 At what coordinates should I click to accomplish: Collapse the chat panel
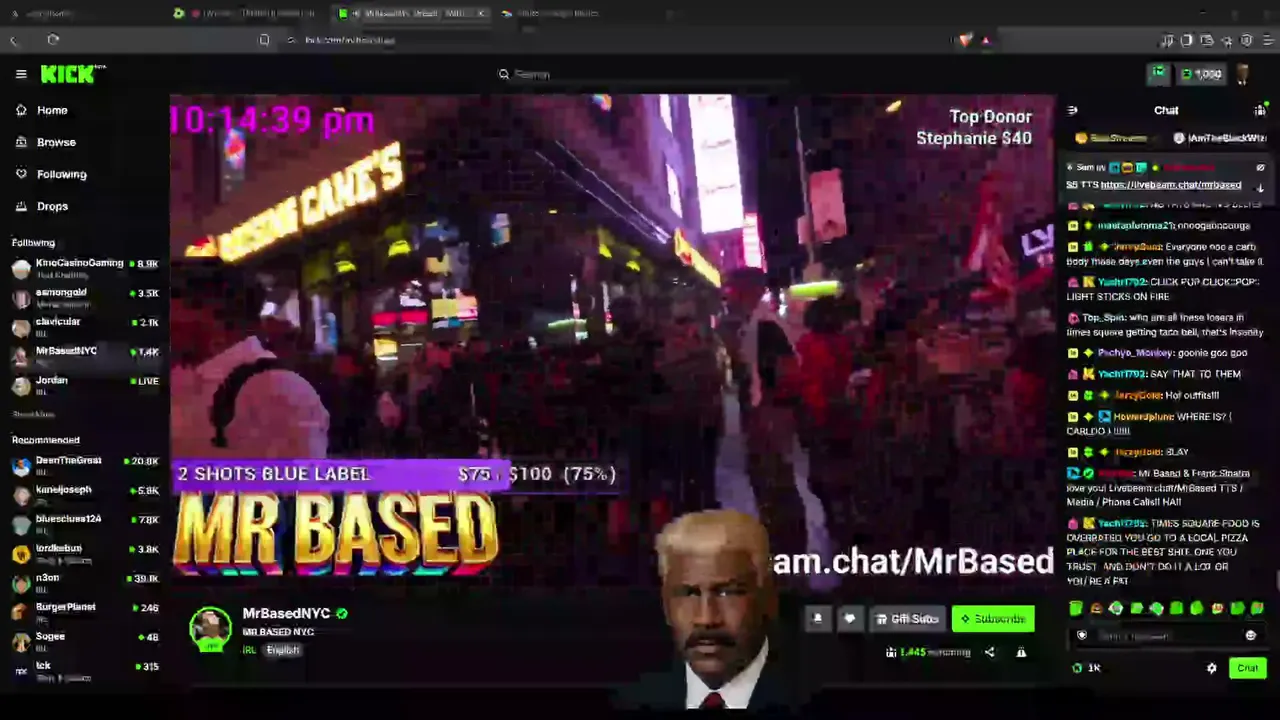click(x=1072, y=110)
